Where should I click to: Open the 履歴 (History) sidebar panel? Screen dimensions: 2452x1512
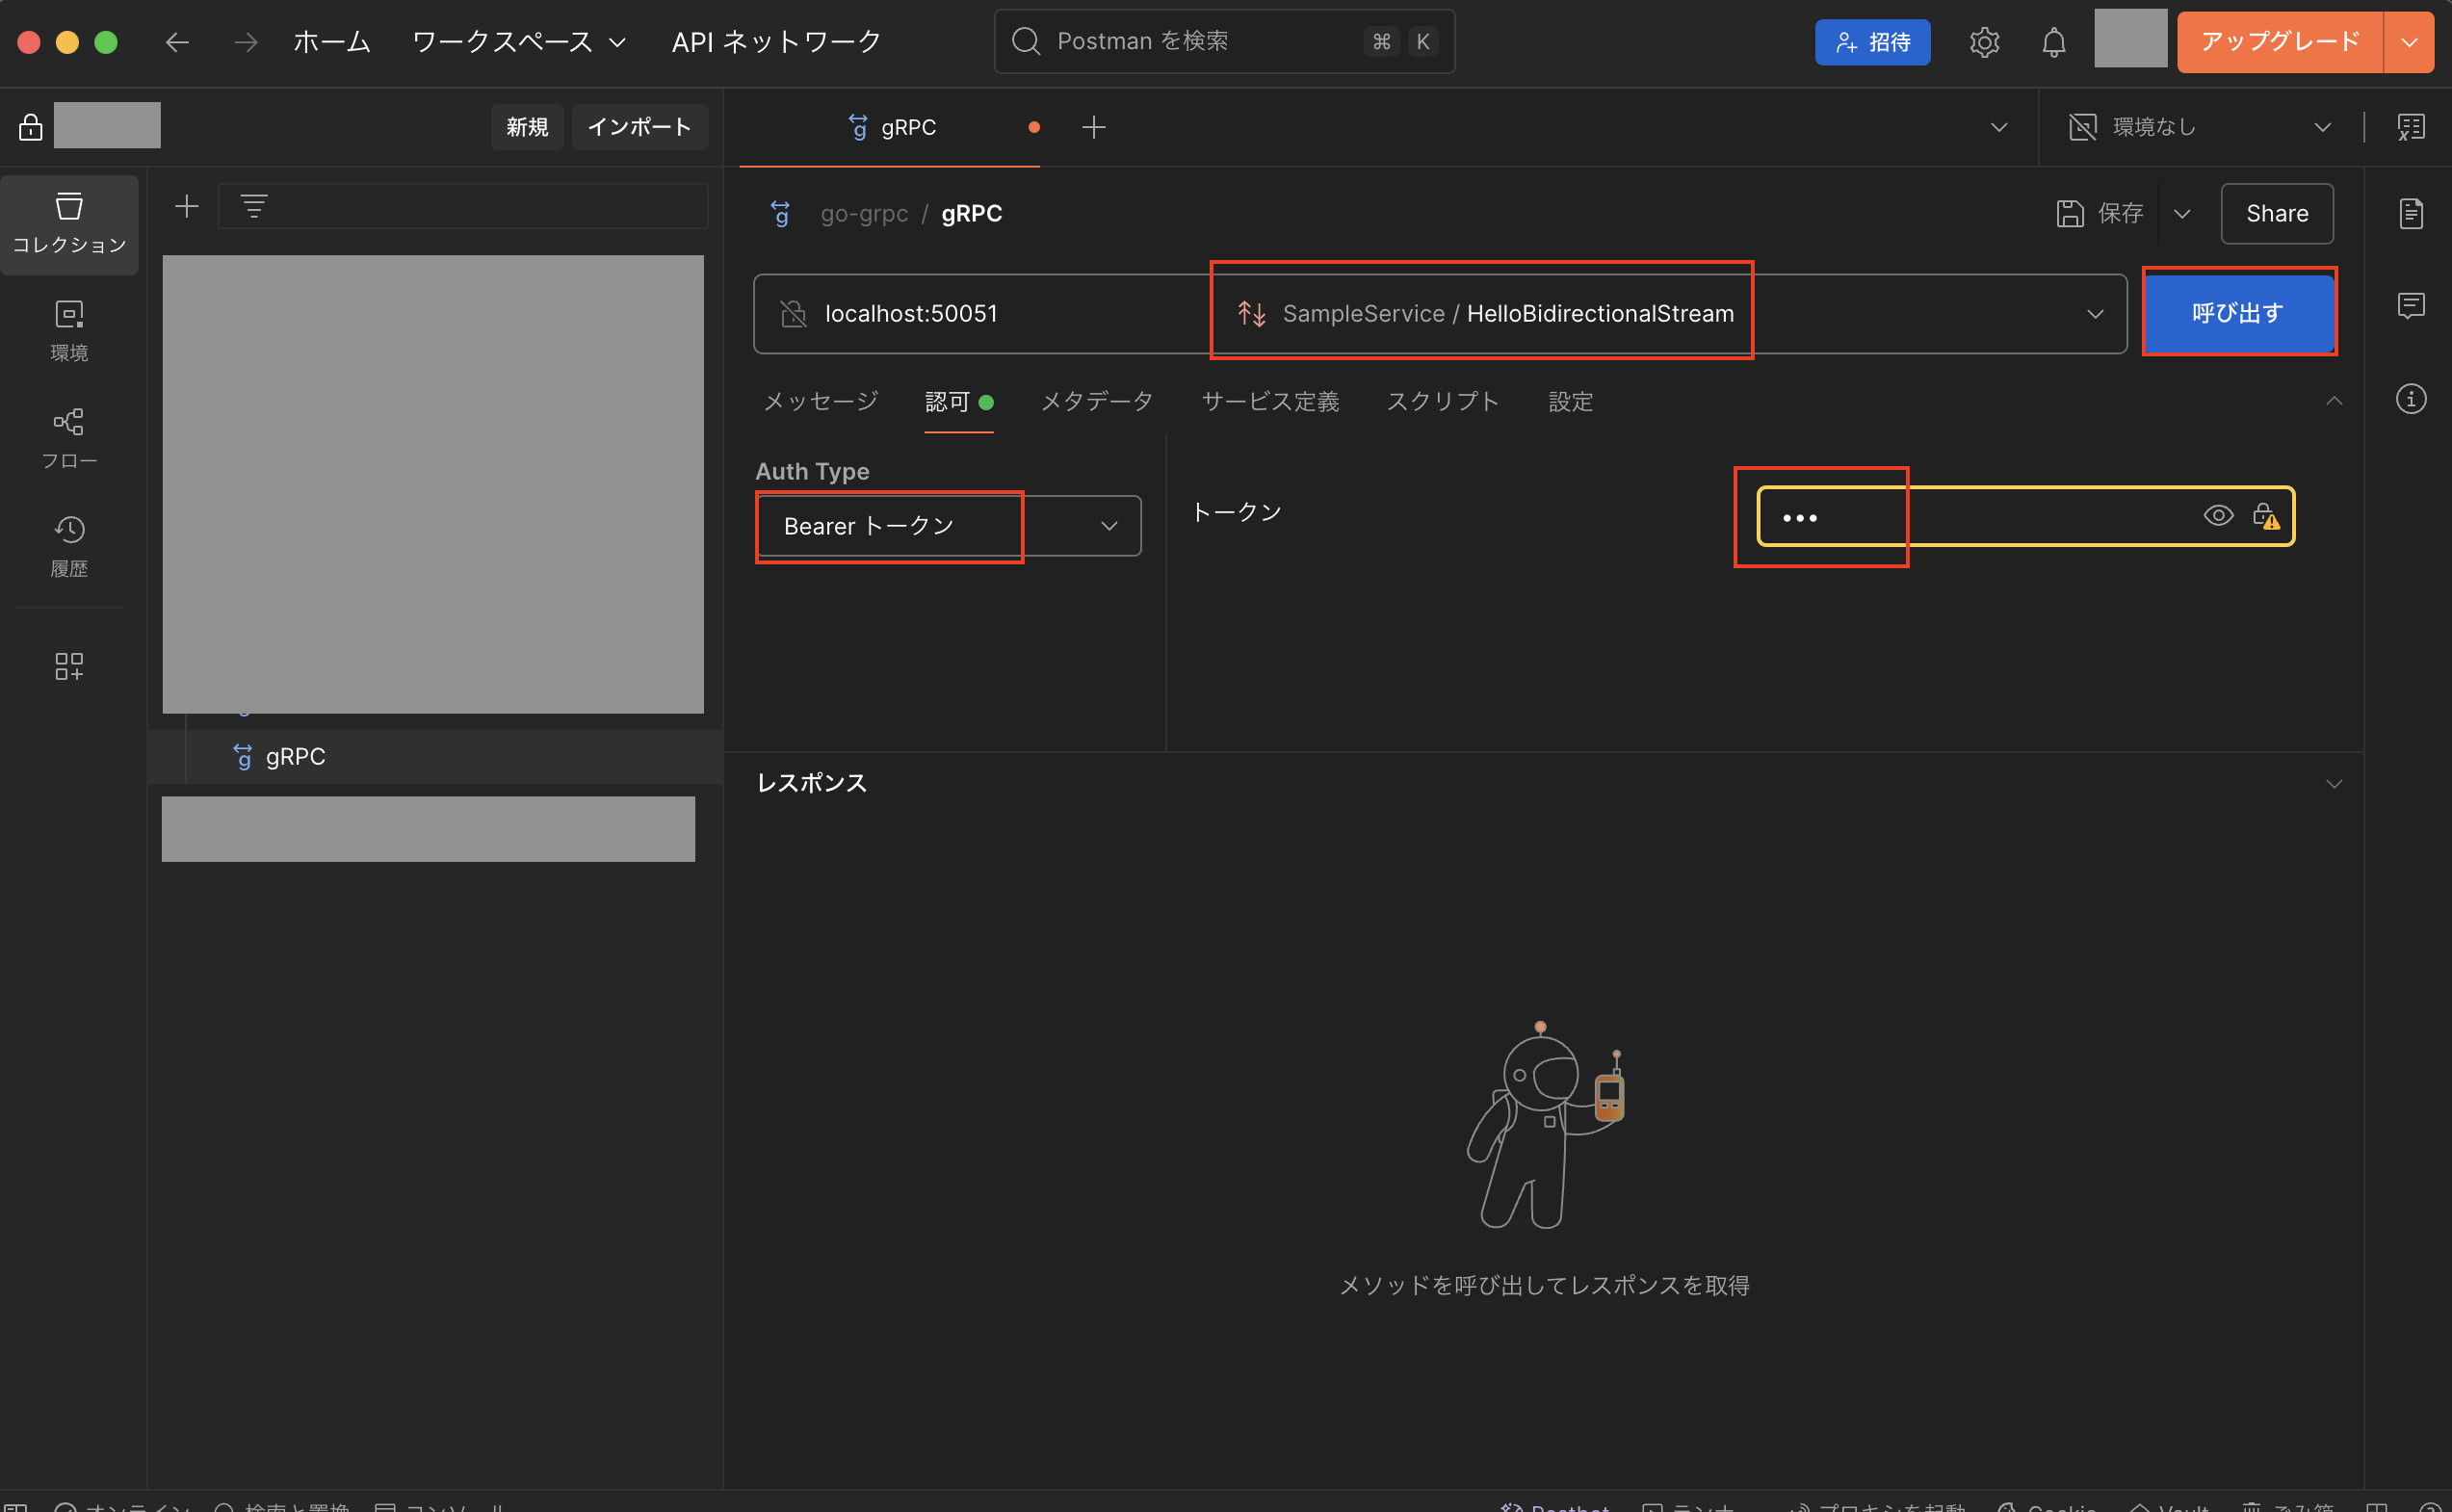69,546
